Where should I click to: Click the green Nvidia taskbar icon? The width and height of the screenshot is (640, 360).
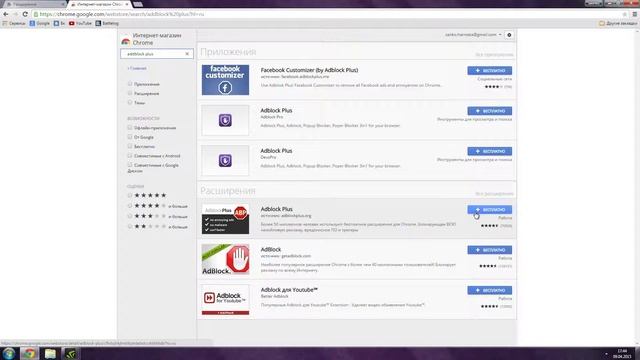pyautogui.click(x=71, y=353)
